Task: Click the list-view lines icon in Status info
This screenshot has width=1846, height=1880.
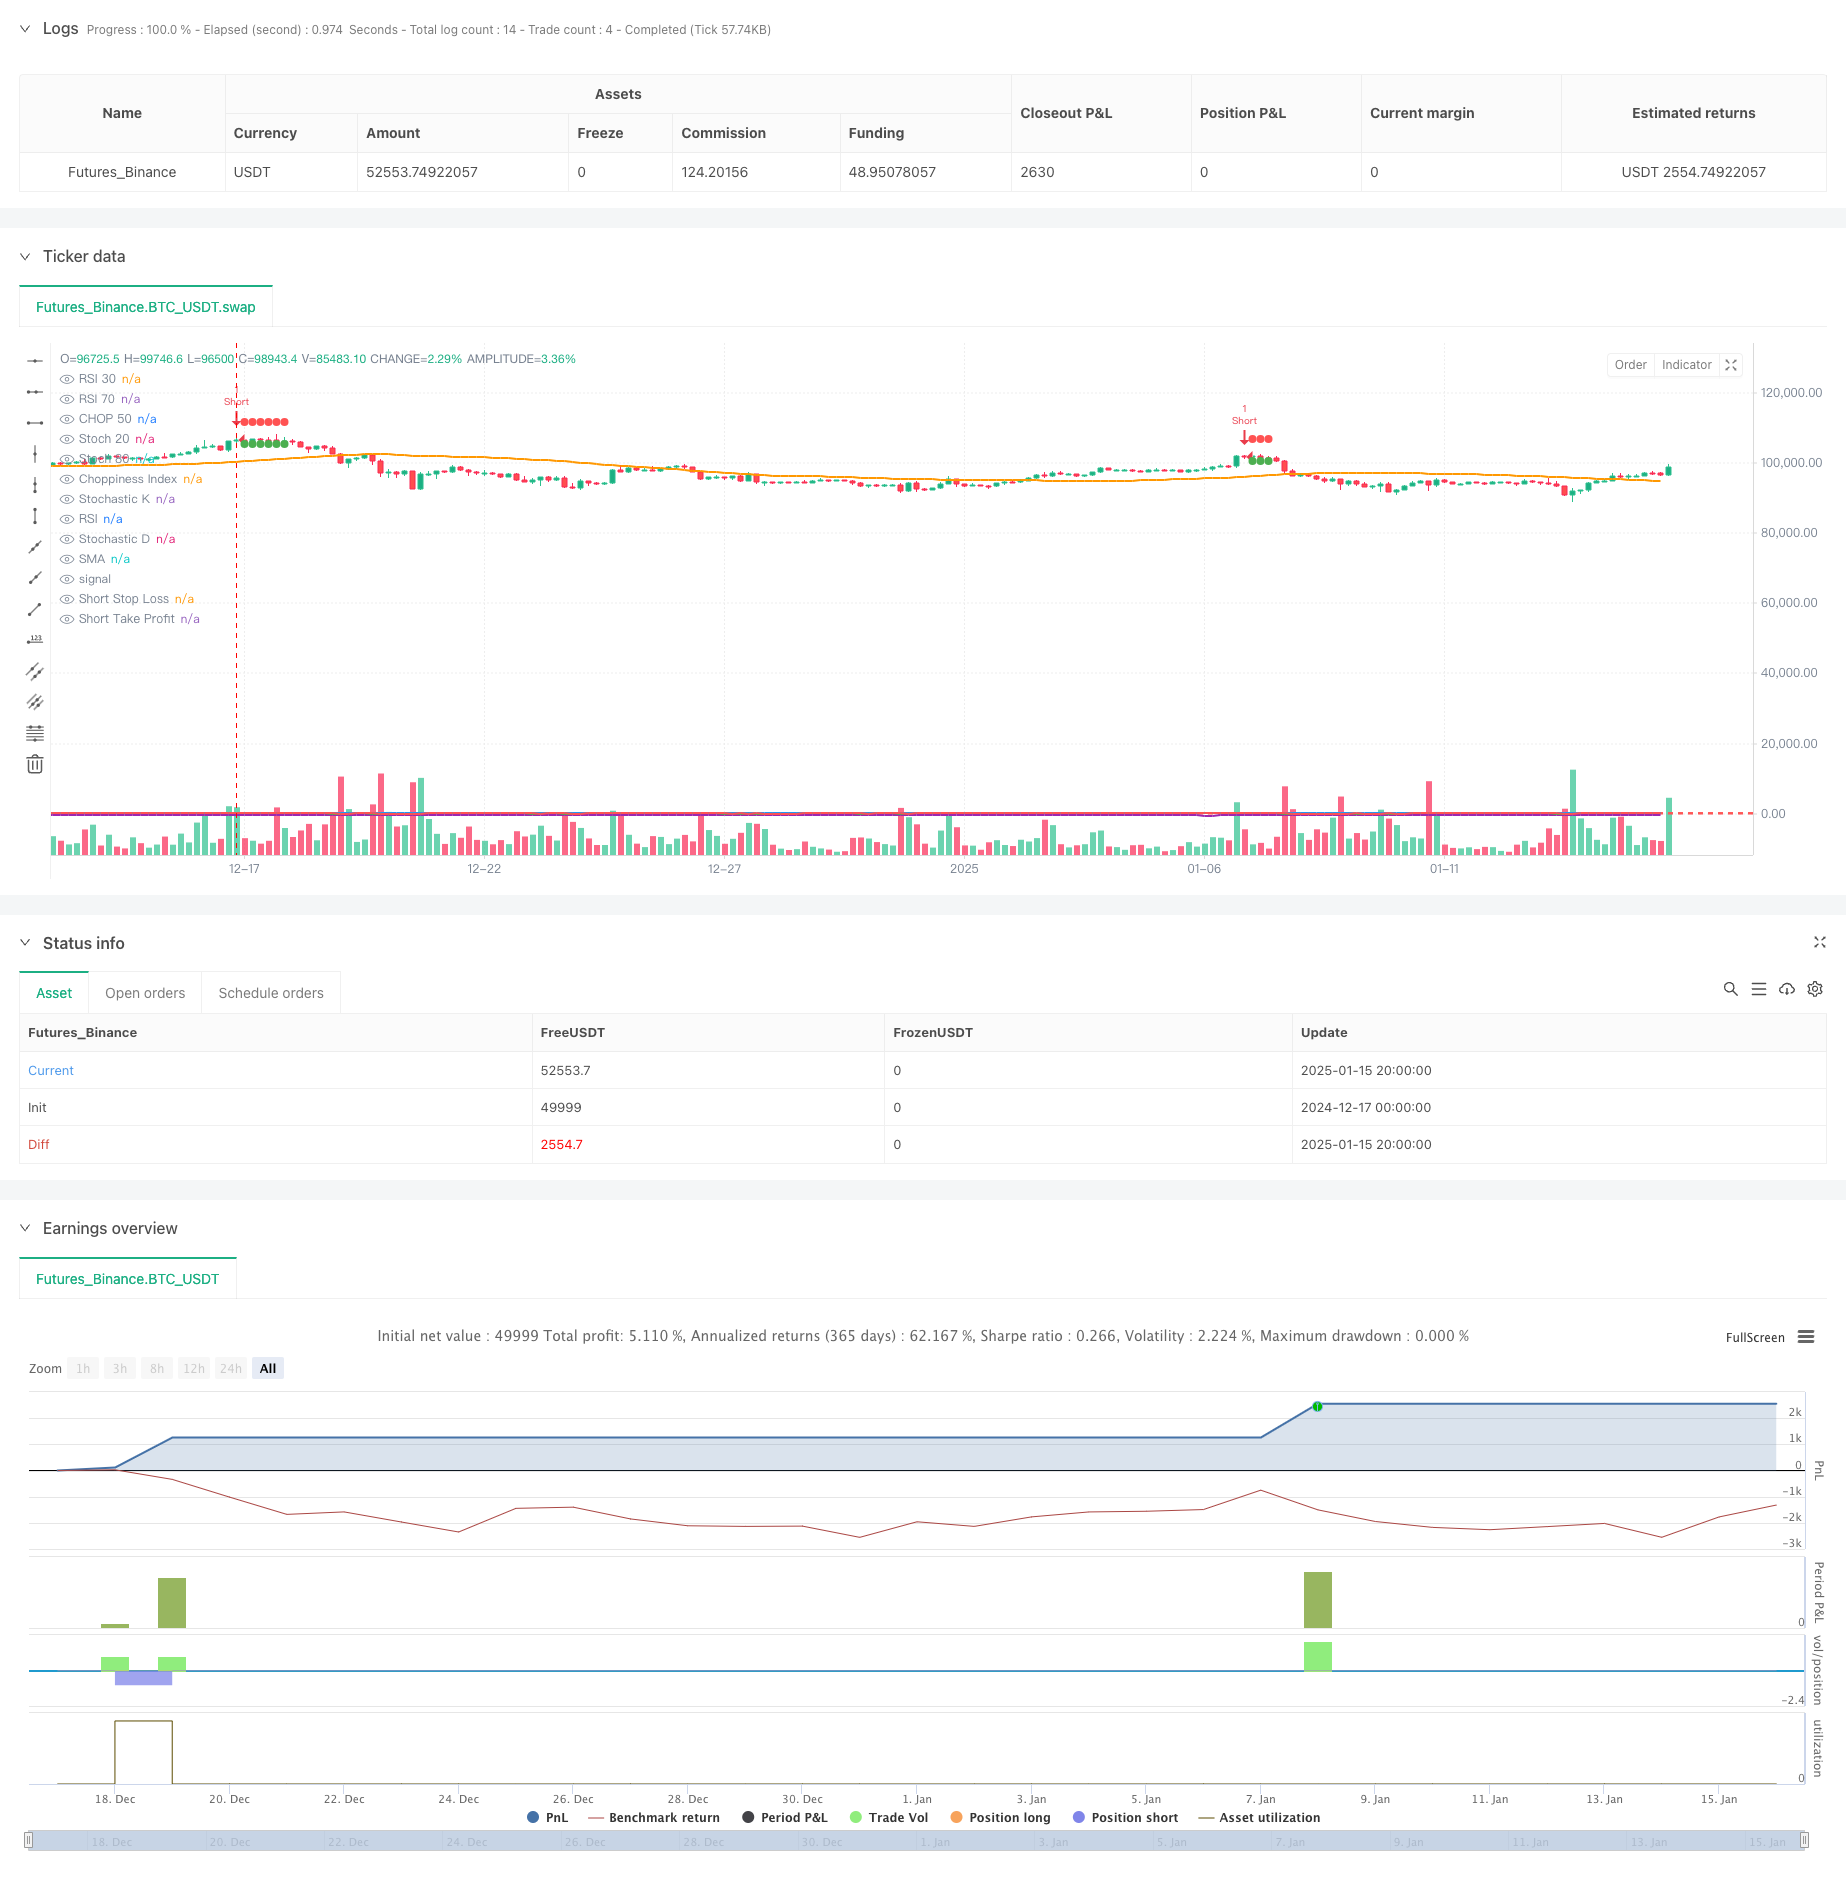Action: 1759,989
